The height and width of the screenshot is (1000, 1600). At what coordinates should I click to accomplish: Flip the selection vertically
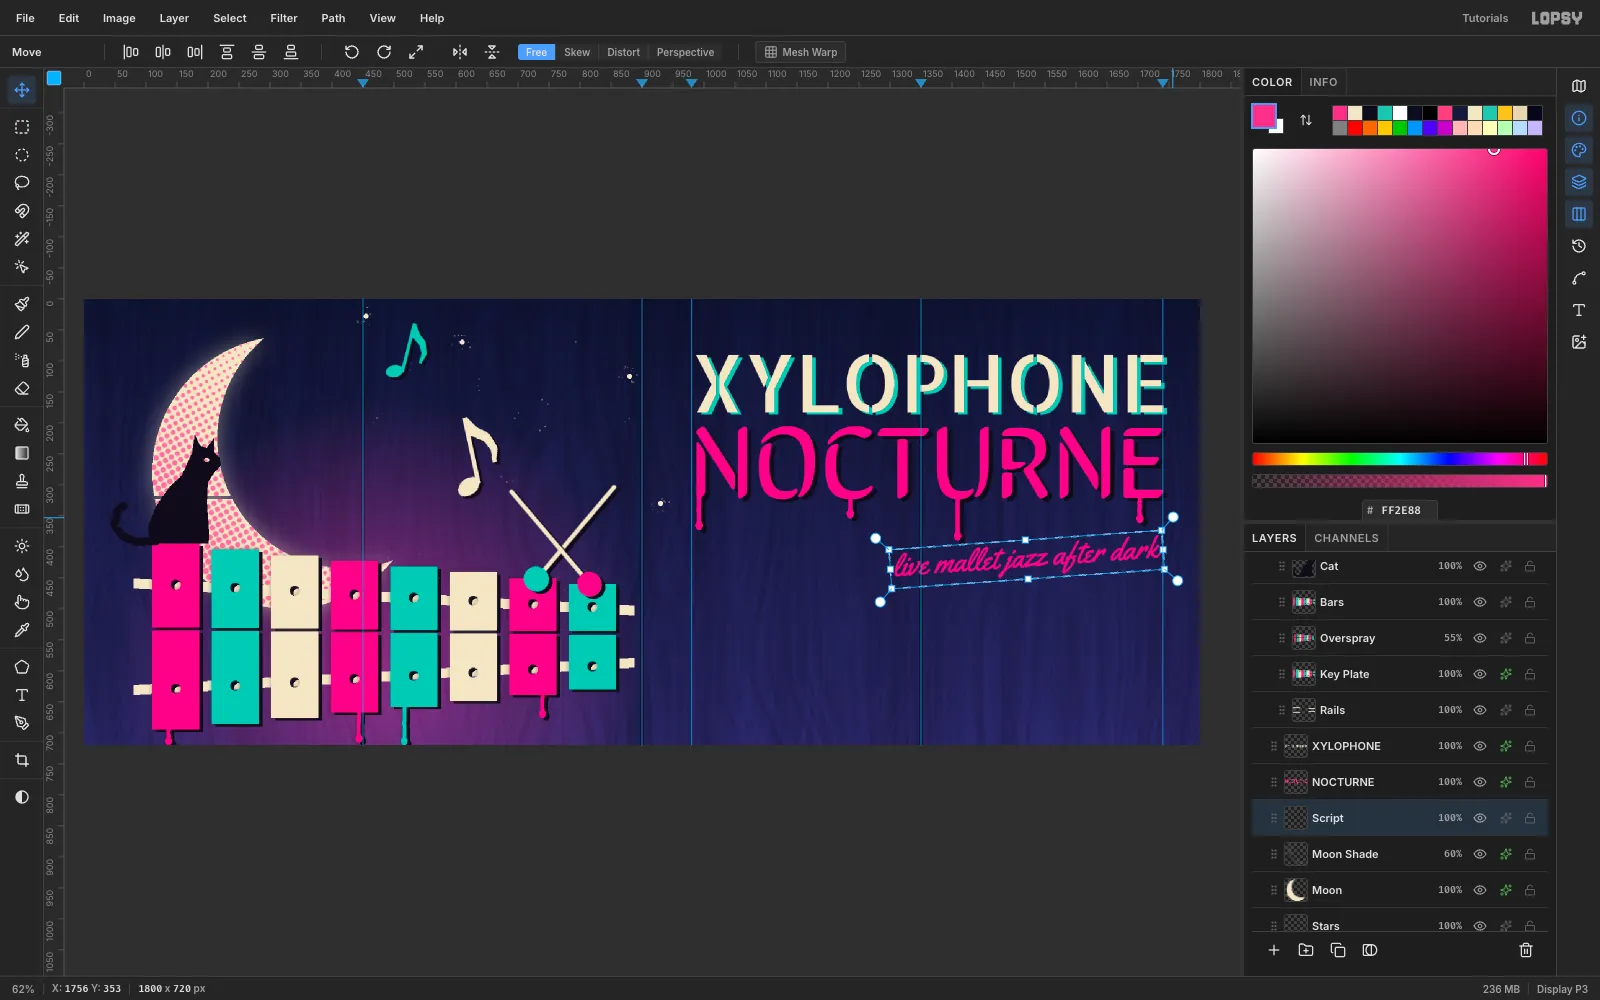(492, 52)
